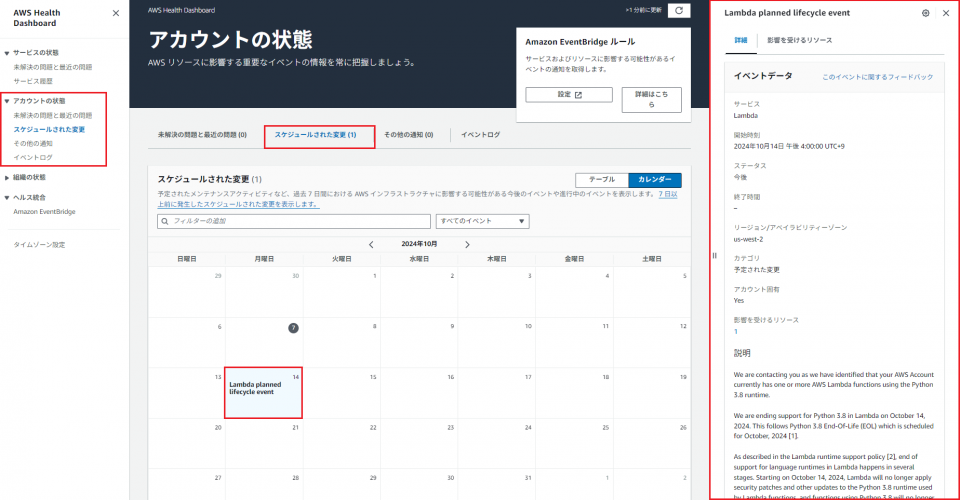Click the 予定された変更 category value
This screenshot has height=500, width=960.
(x=757, y=270)
